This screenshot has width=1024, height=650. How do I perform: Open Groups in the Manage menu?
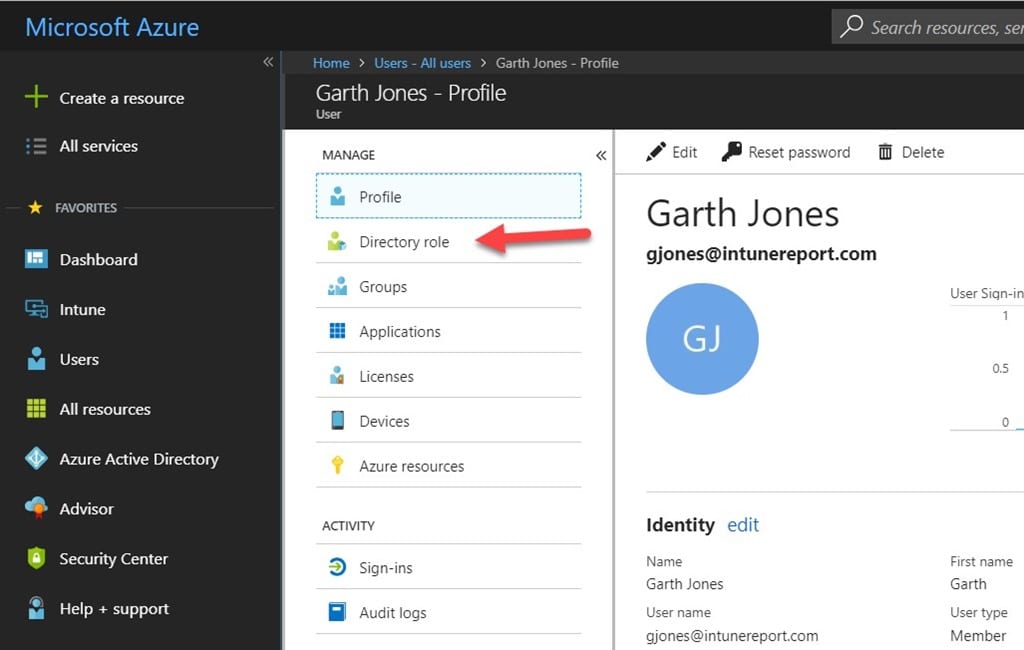click(x=448, y=286)
